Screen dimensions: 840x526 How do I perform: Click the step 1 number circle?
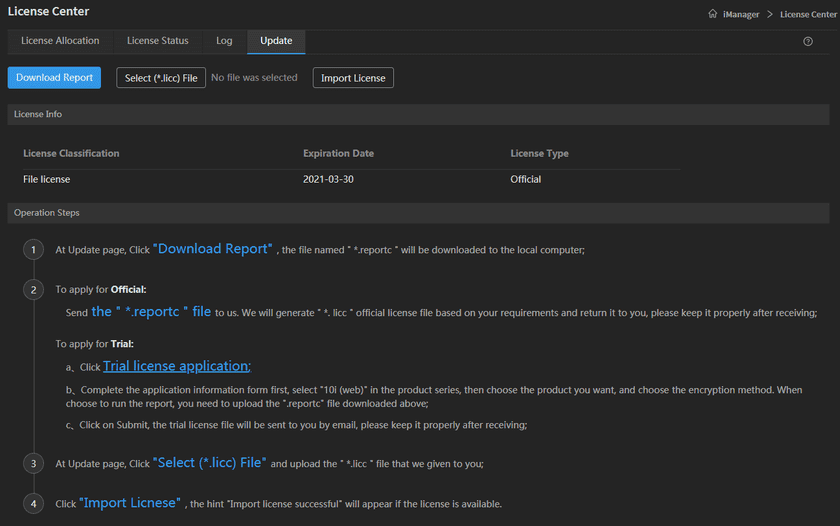[x=34, y=250]
